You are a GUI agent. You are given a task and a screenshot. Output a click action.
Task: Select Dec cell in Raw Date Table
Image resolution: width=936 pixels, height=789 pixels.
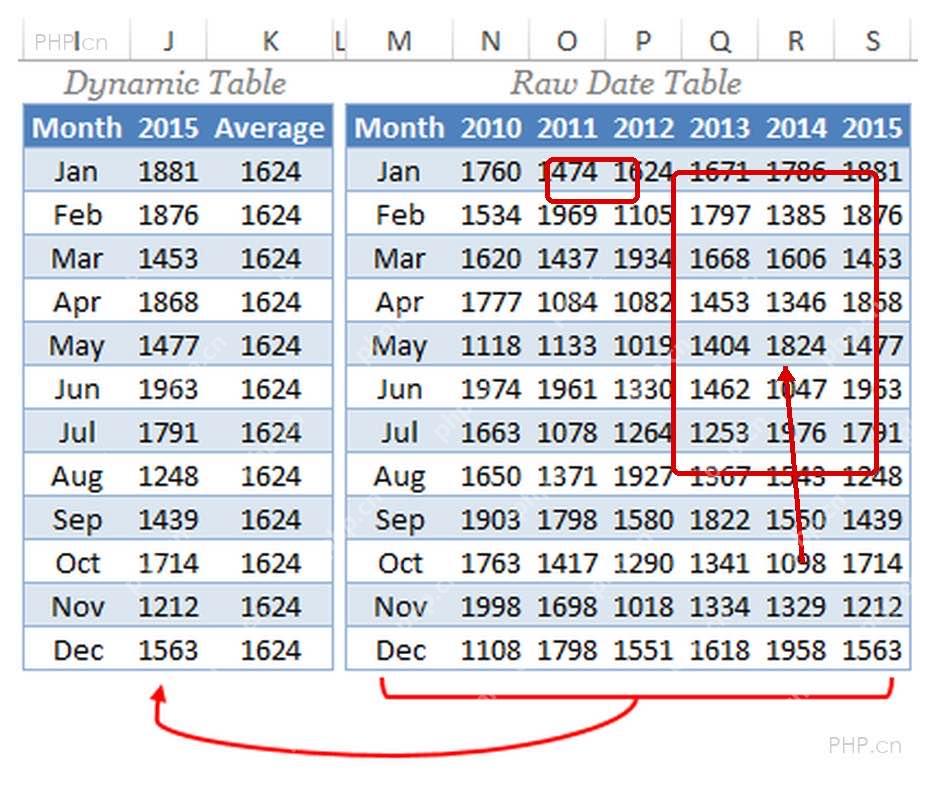400,651
